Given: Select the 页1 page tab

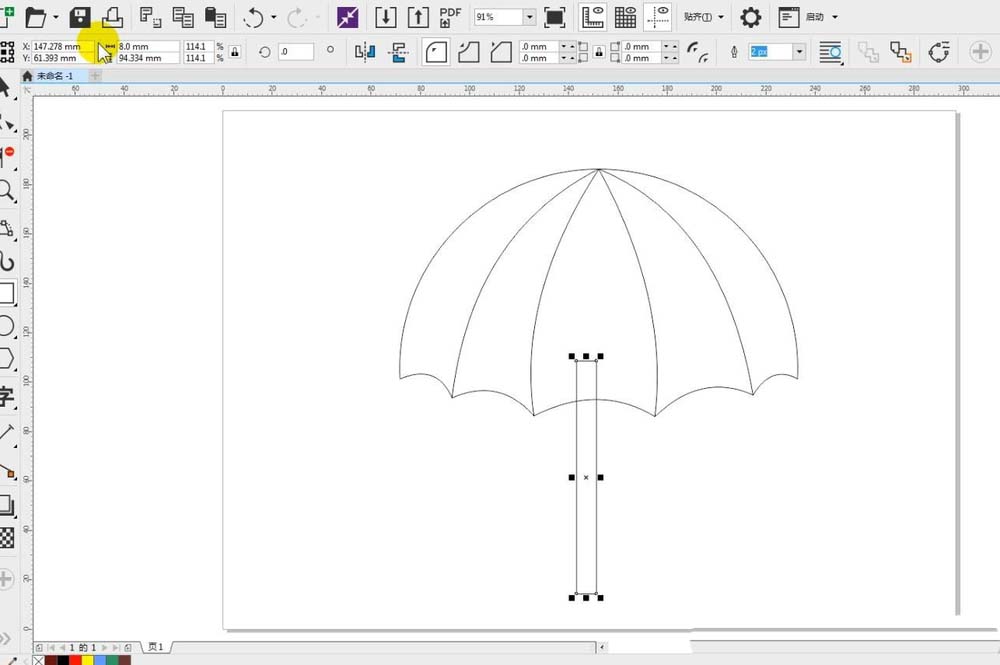Looking at the screenshot, I should pos(155,647).
